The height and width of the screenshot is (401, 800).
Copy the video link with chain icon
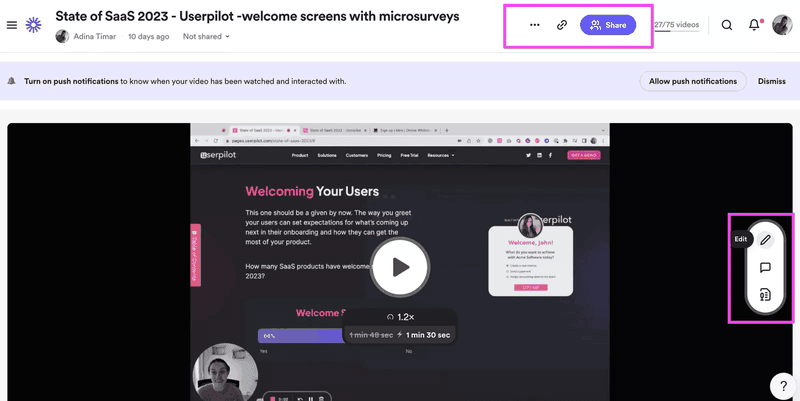click(x=562, y=25)
